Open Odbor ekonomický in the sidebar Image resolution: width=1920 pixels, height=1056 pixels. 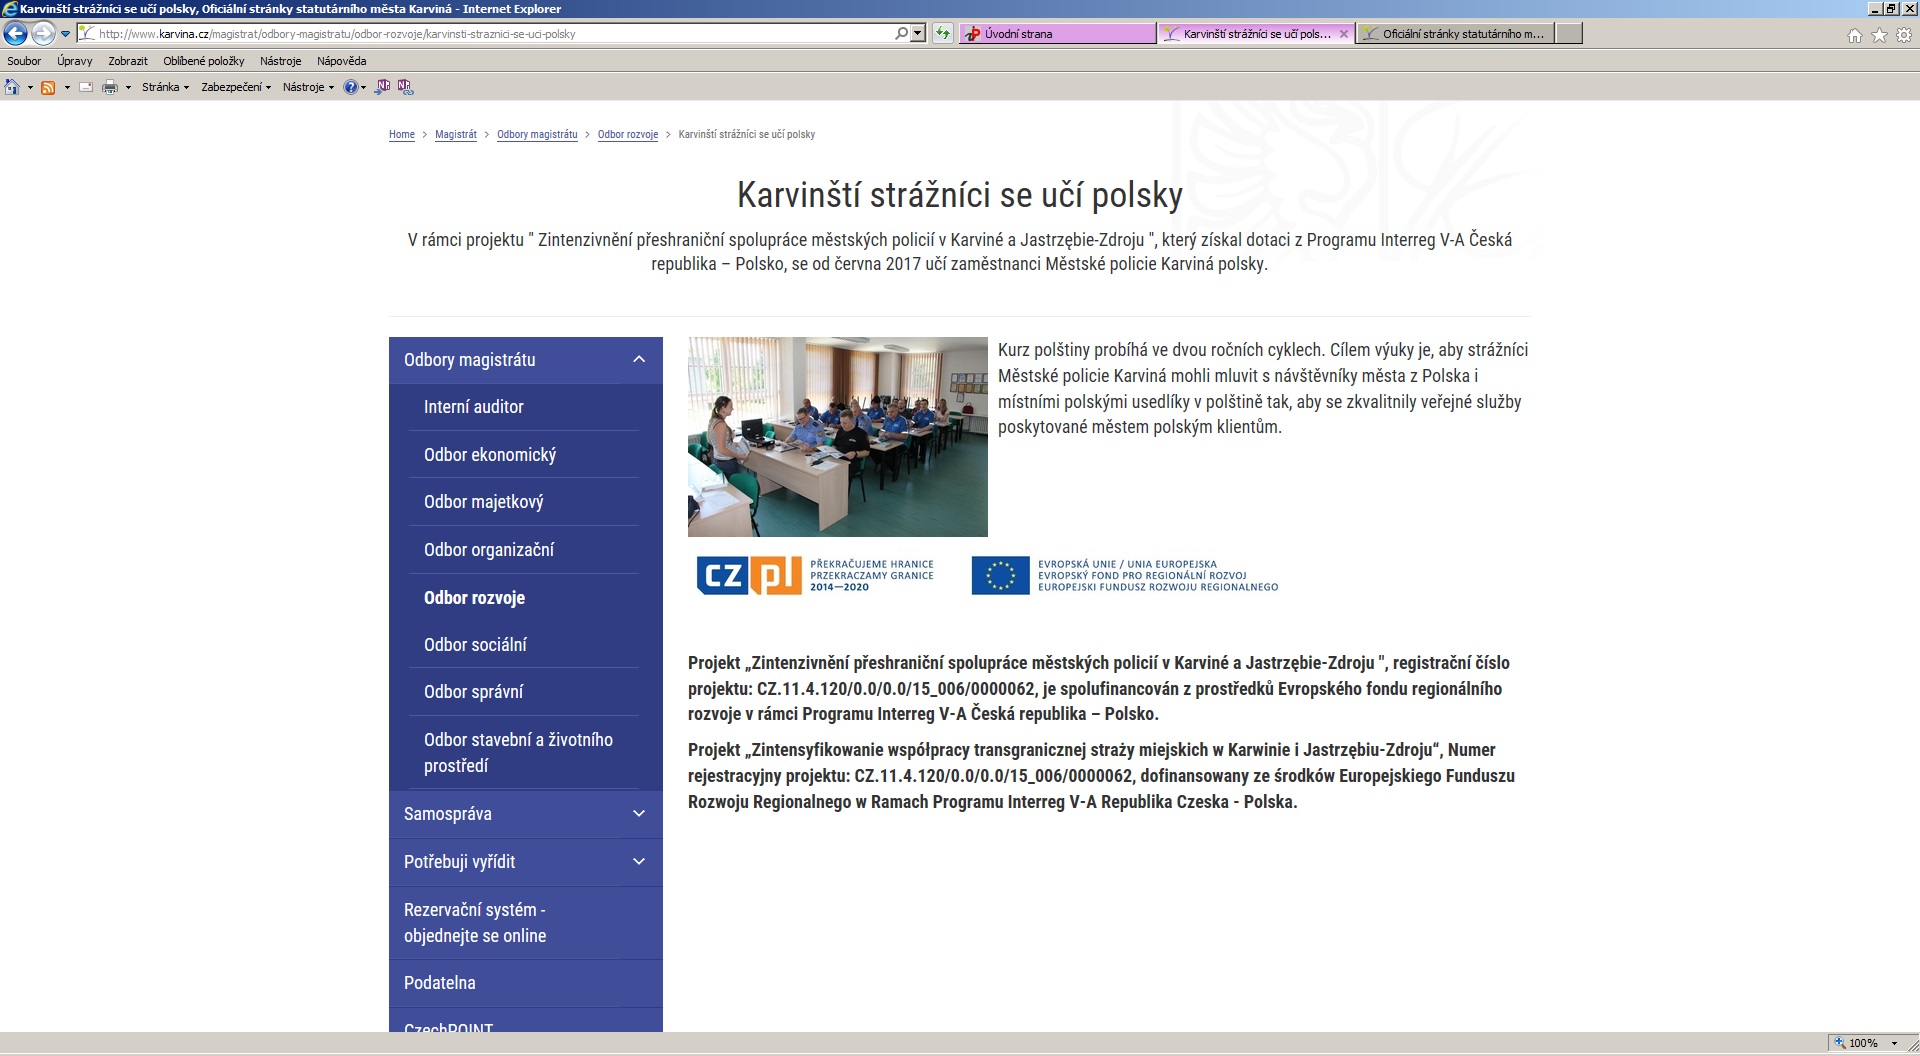[490, 455]
